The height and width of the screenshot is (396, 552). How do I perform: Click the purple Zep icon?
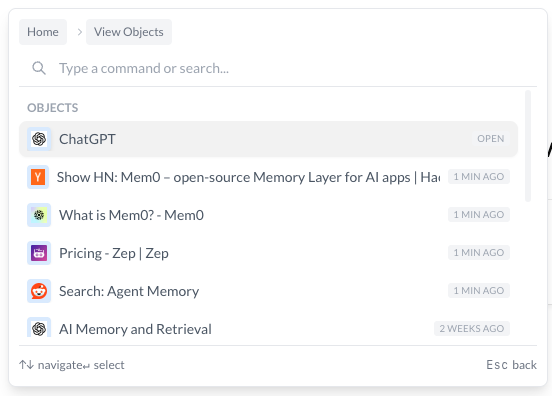click(39, 253)
